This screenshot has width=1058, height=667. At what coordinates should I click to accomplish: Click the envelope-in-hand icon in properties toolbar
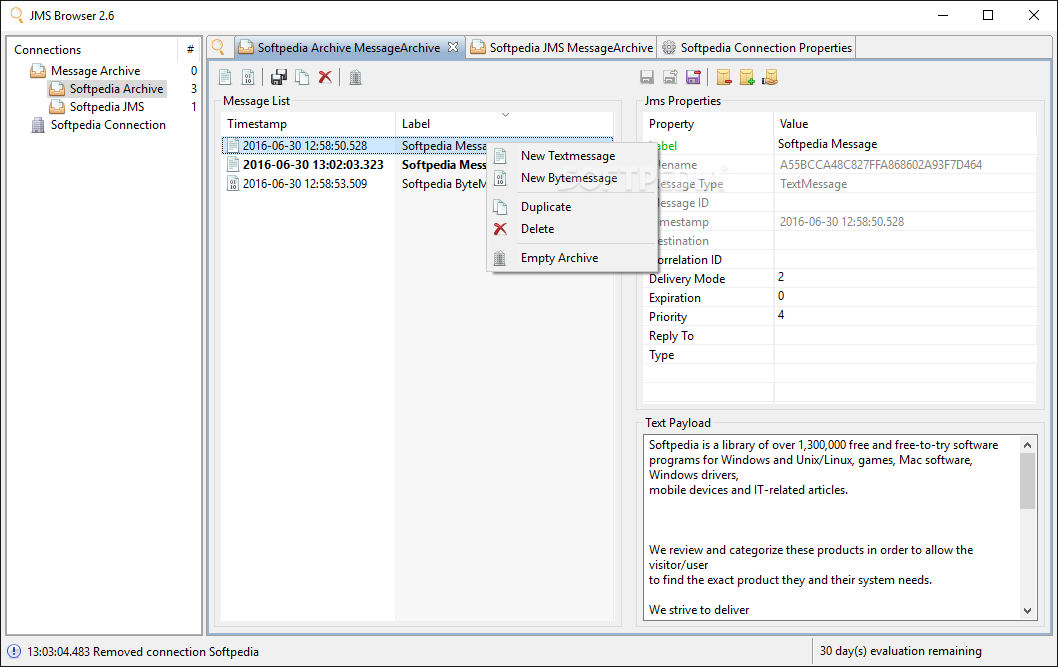click(x=770, y=78)
